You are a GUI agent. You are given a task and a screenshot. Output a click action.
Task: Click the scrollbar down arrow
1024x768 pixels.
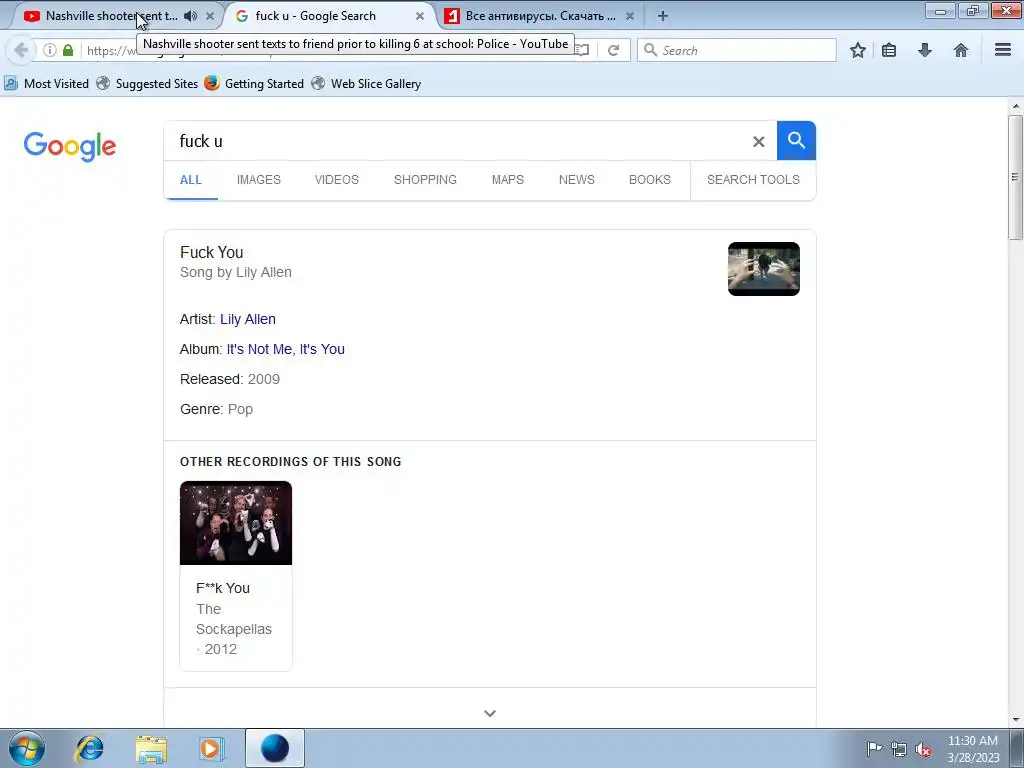click(x=1015, y=720)
